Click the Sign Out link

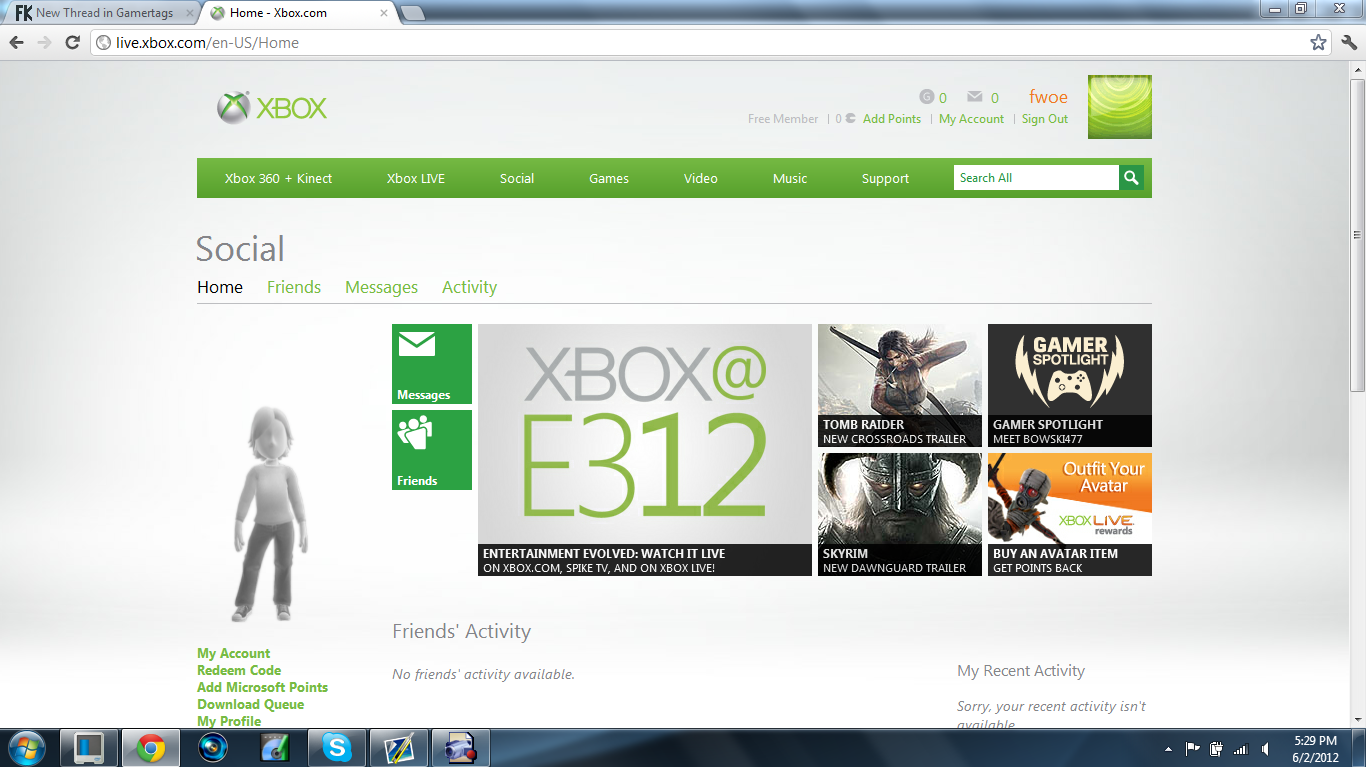click(1045, 119)
